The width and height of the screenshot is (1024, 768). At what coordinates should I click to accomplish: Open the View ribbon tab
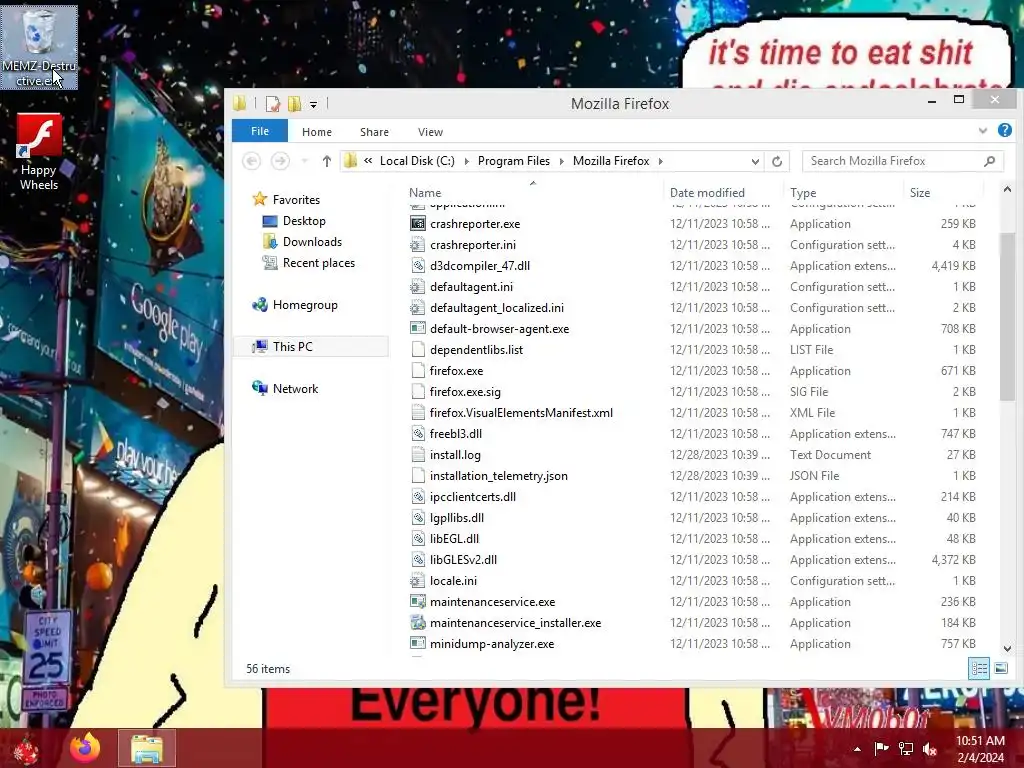(x=430, y=132)
